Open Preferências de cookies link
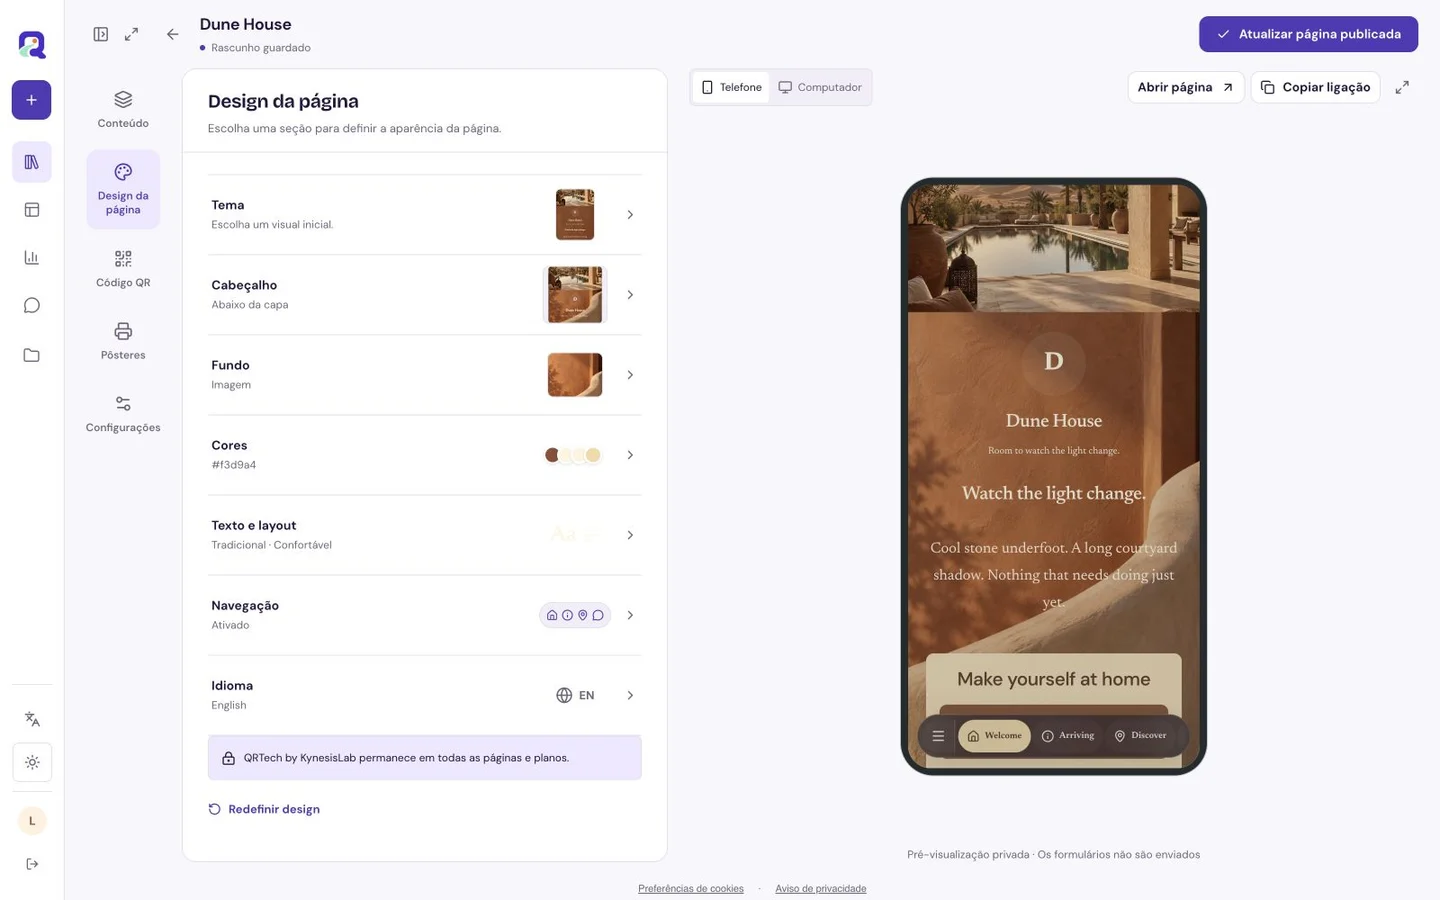 (x=691, y=888)
